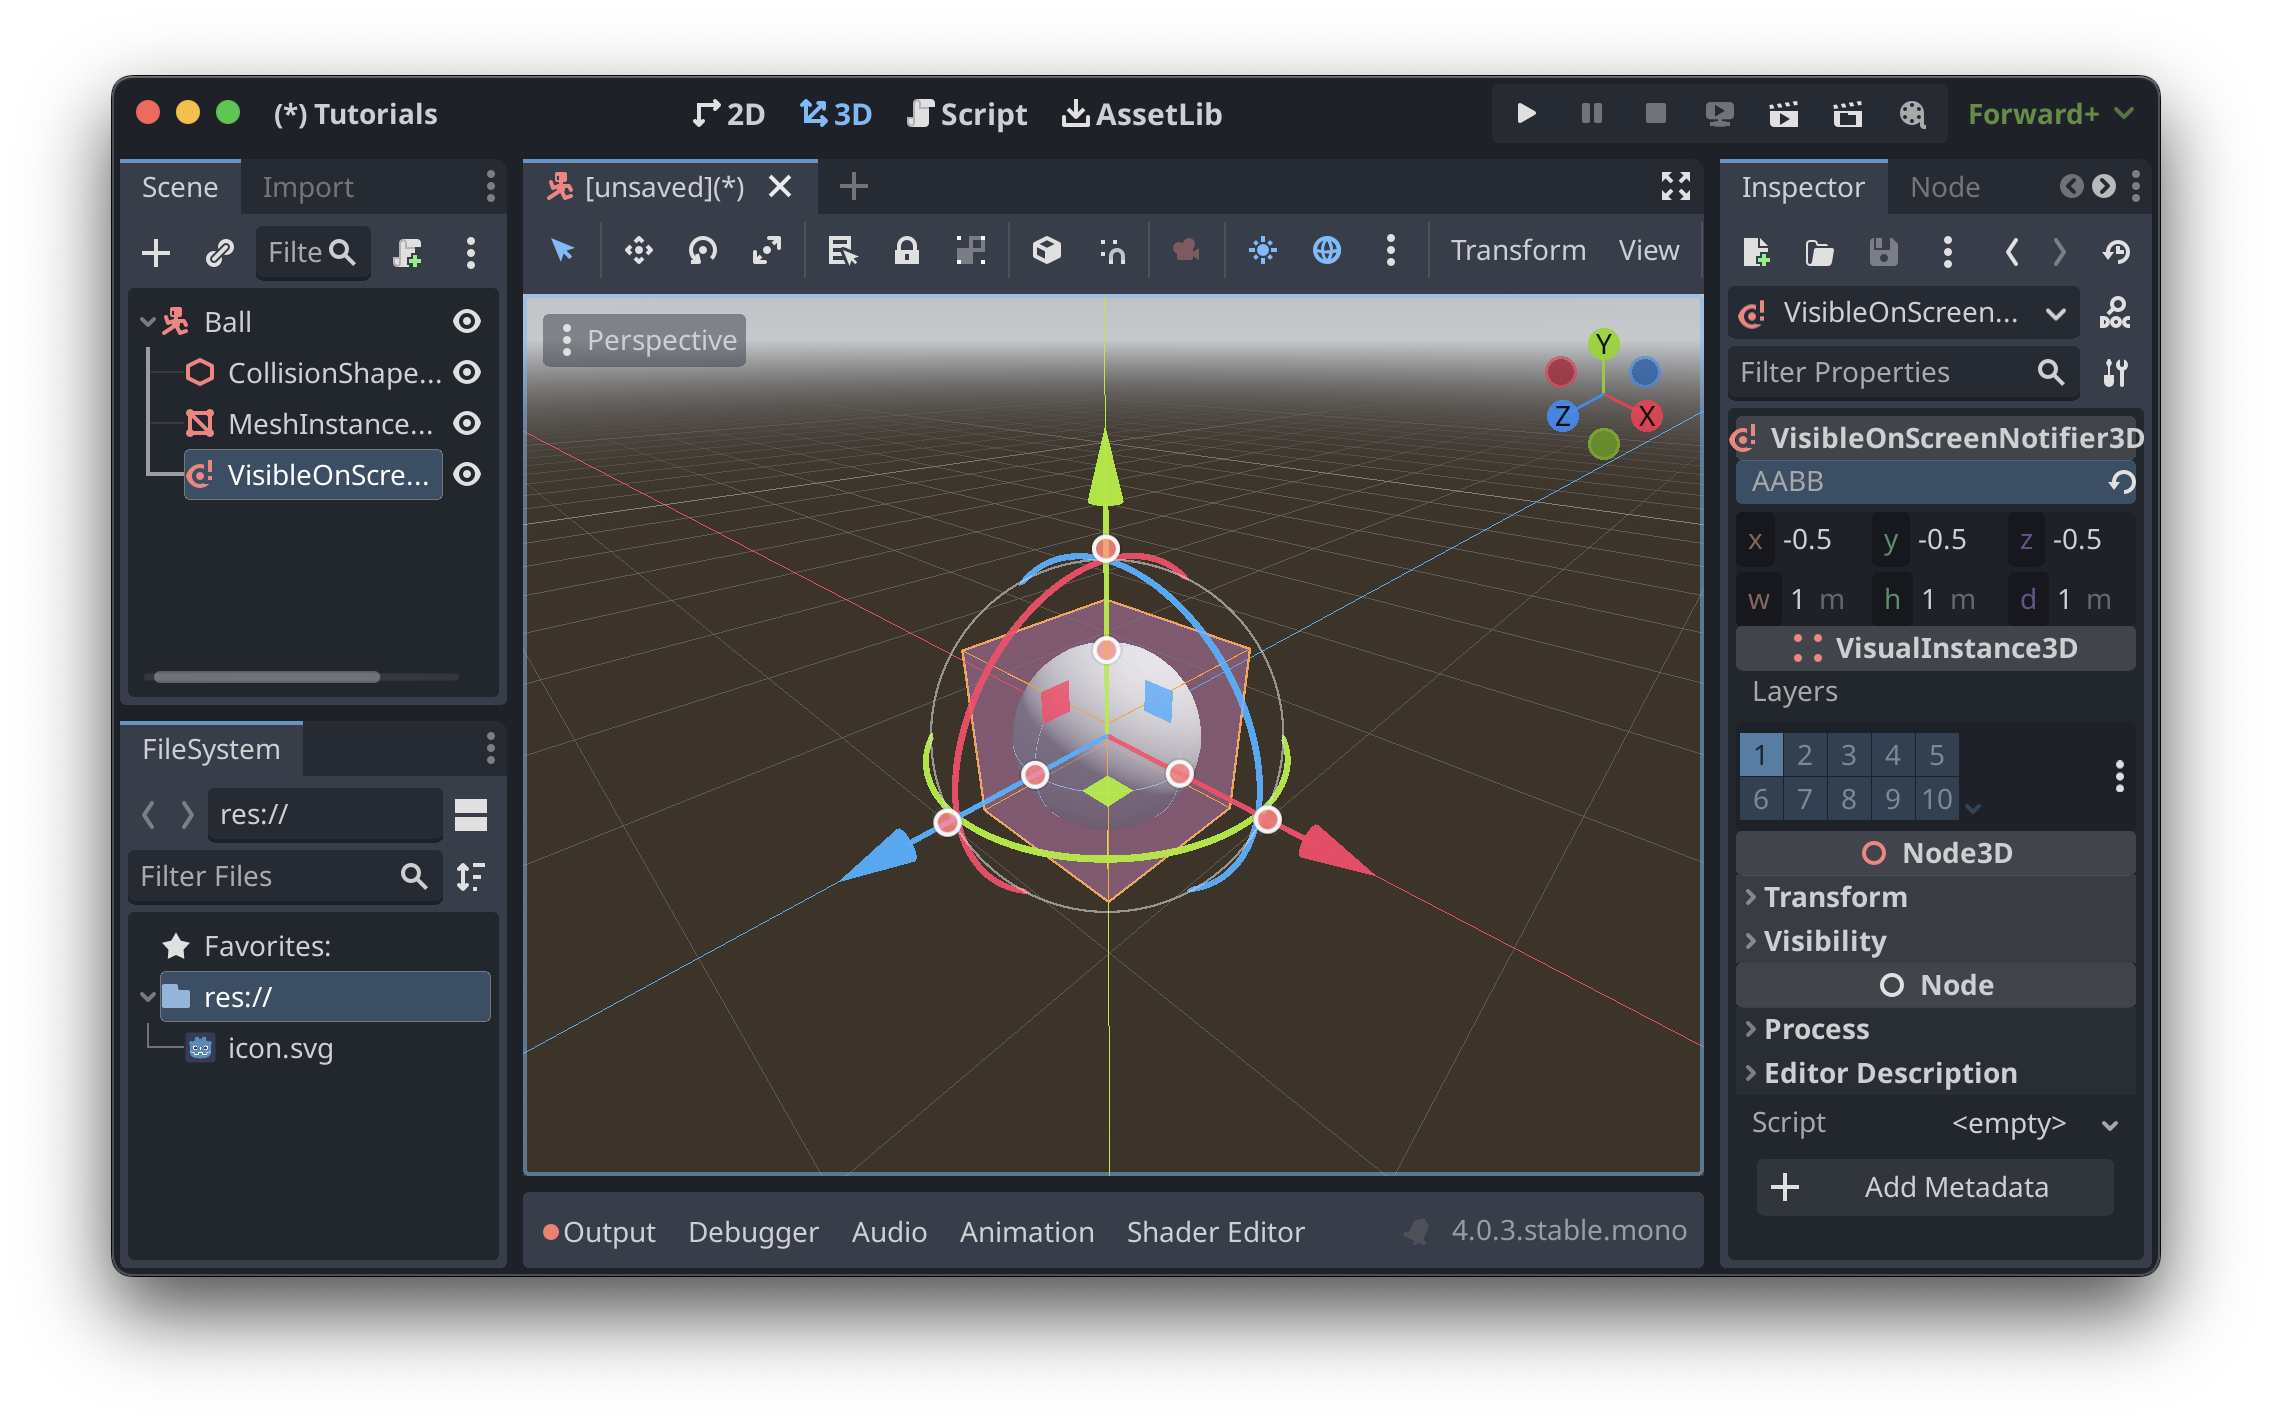The width and height of the screenshot is (2272, 1424).
Task: Toggle the FileSystem split view mode
Action: click(x=471, y=815)
